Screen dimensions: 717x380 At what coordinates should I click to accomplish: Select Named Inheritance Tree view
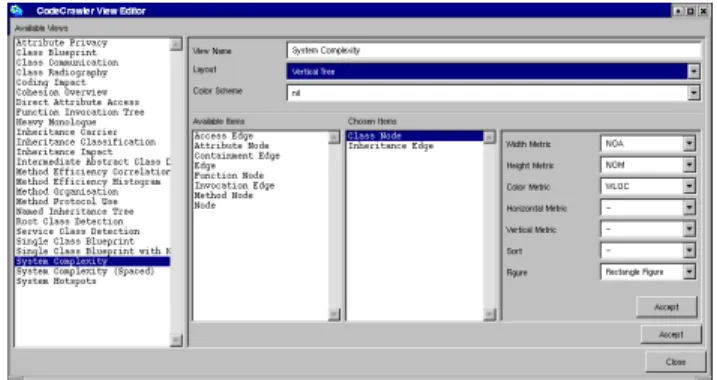[x=75, y=211]
